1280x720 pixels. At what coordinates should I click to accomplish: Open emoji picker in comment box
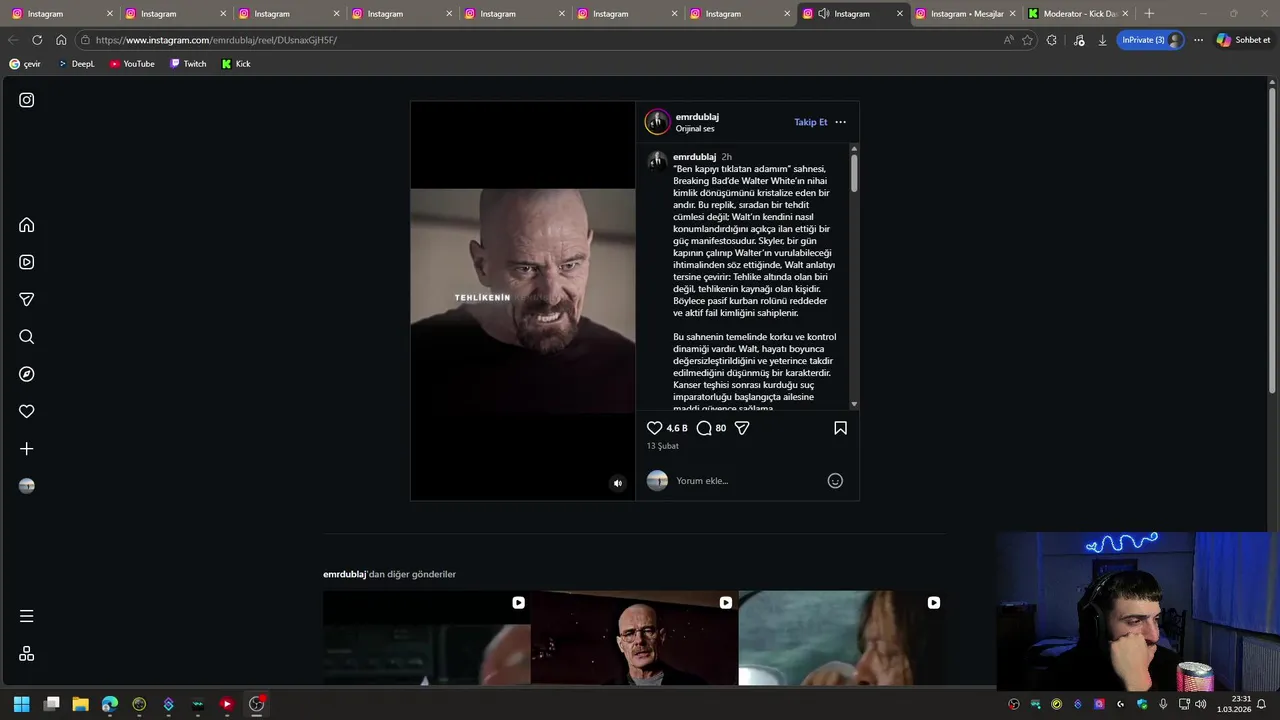[835, 481]
